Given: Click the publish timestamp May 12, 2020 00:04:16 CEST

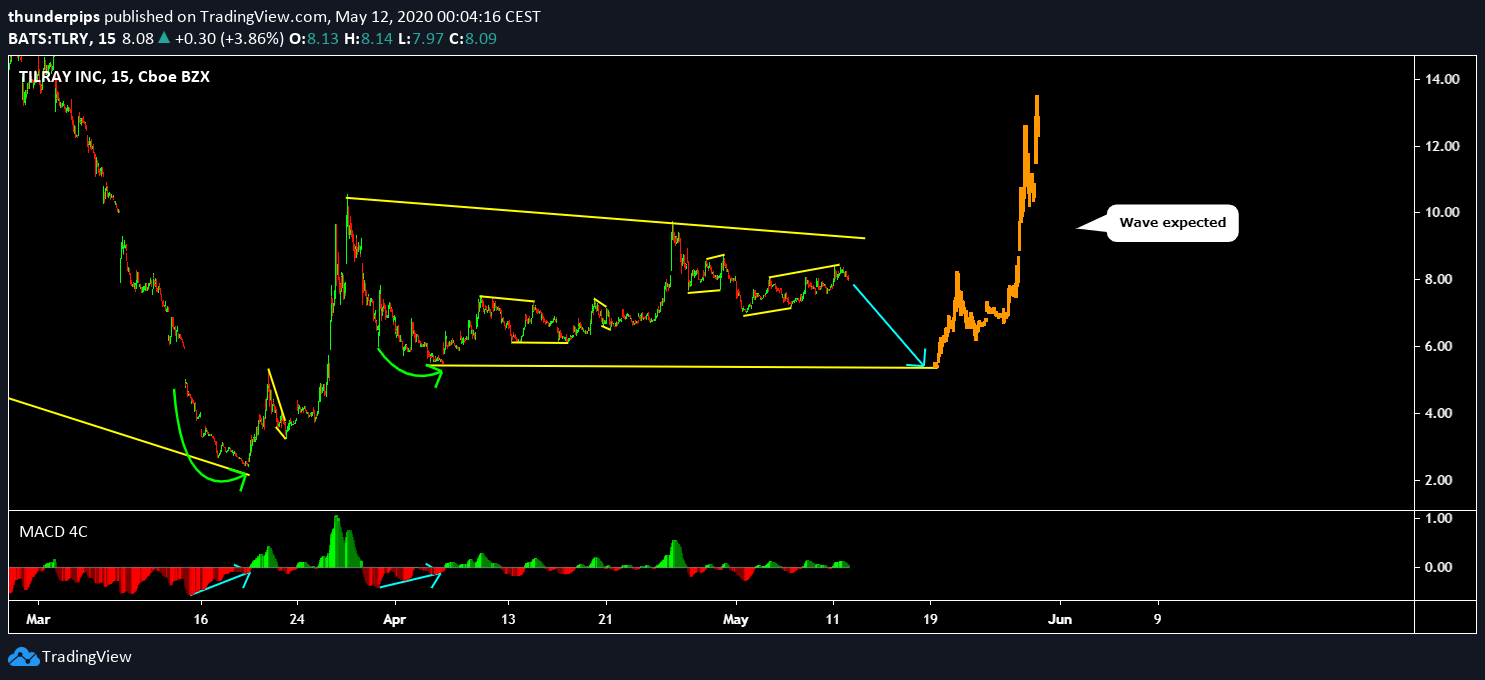Looking at the screenshot, I should click(440, 17).
